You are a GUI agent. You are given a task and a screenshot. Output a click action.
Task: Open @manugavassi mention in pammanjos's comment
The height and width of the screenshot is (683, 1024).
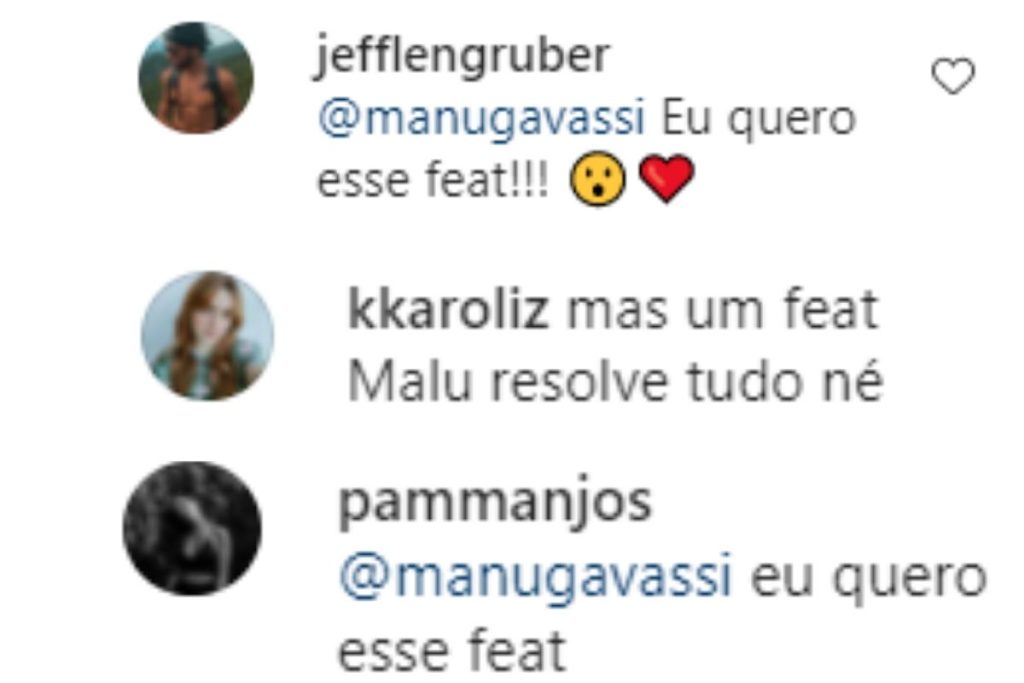click(x=536, y=577)
